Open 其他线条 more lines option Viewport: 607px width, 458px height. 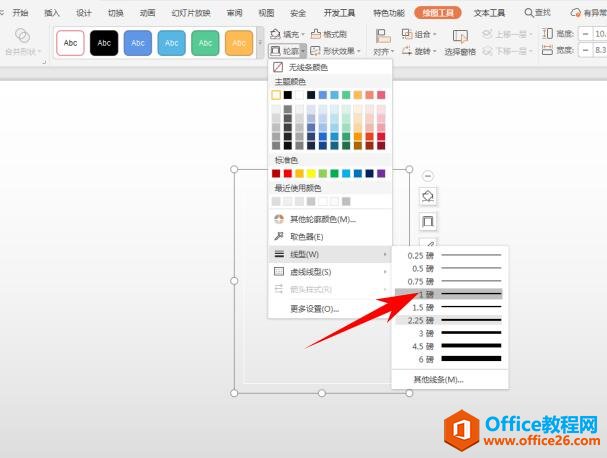(x=438, y=379)
